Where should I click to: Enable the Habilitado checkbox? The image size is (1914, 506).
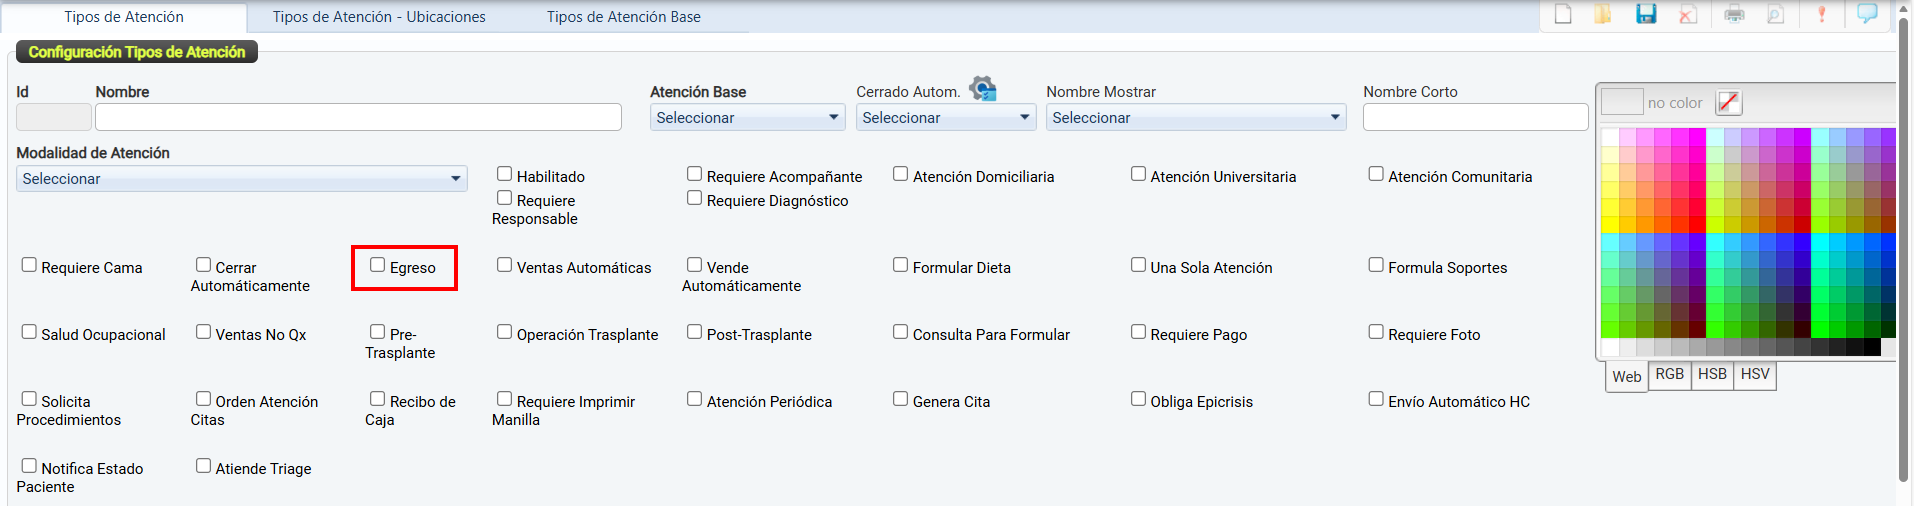tap(505, 174)
